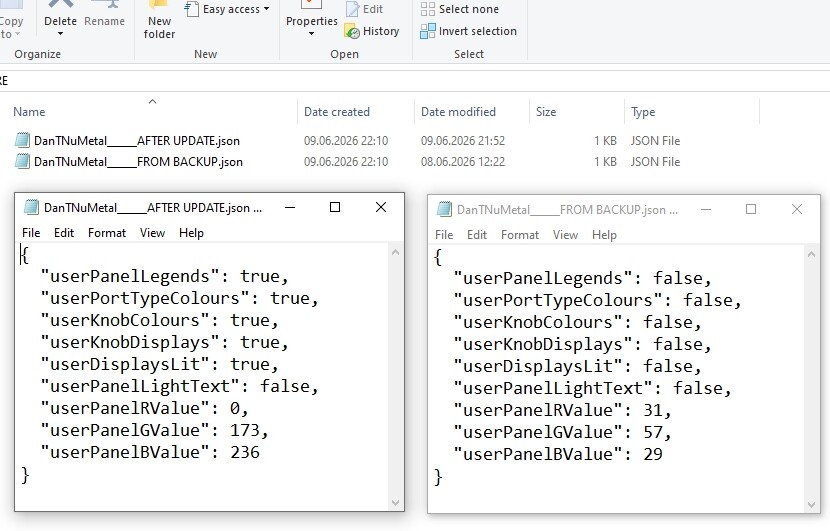Image resolution: width=830 pixels, height=531 pixels.
Task: Click the FROM BACKUP Notepad title icon
Action: click(x=444, y=210)
